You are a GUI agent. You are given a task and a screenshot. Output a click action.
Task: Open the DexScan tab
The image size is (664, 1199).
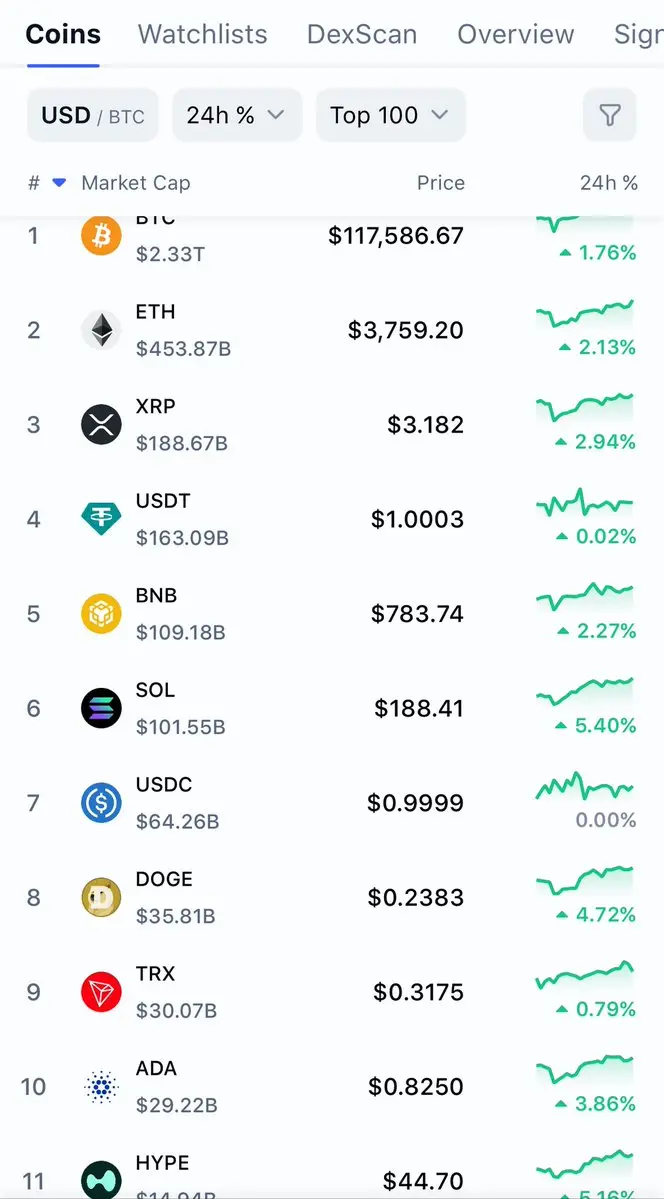point(362,34)
